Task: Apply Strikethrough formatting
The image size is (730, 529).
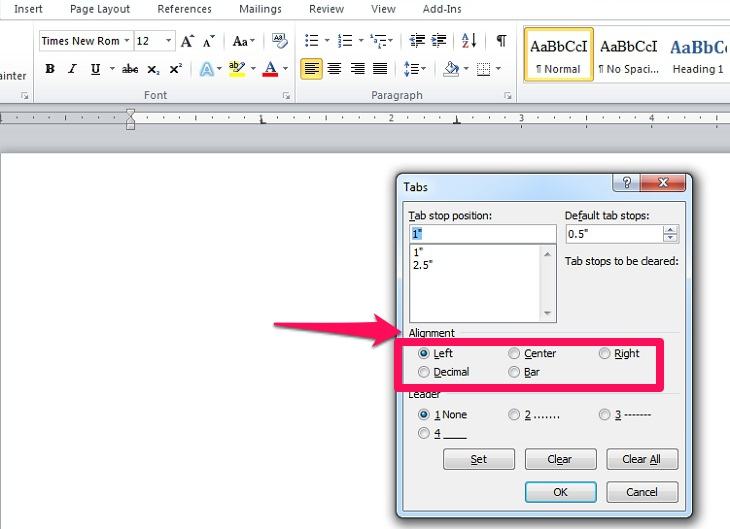Action: coord(130,69)
